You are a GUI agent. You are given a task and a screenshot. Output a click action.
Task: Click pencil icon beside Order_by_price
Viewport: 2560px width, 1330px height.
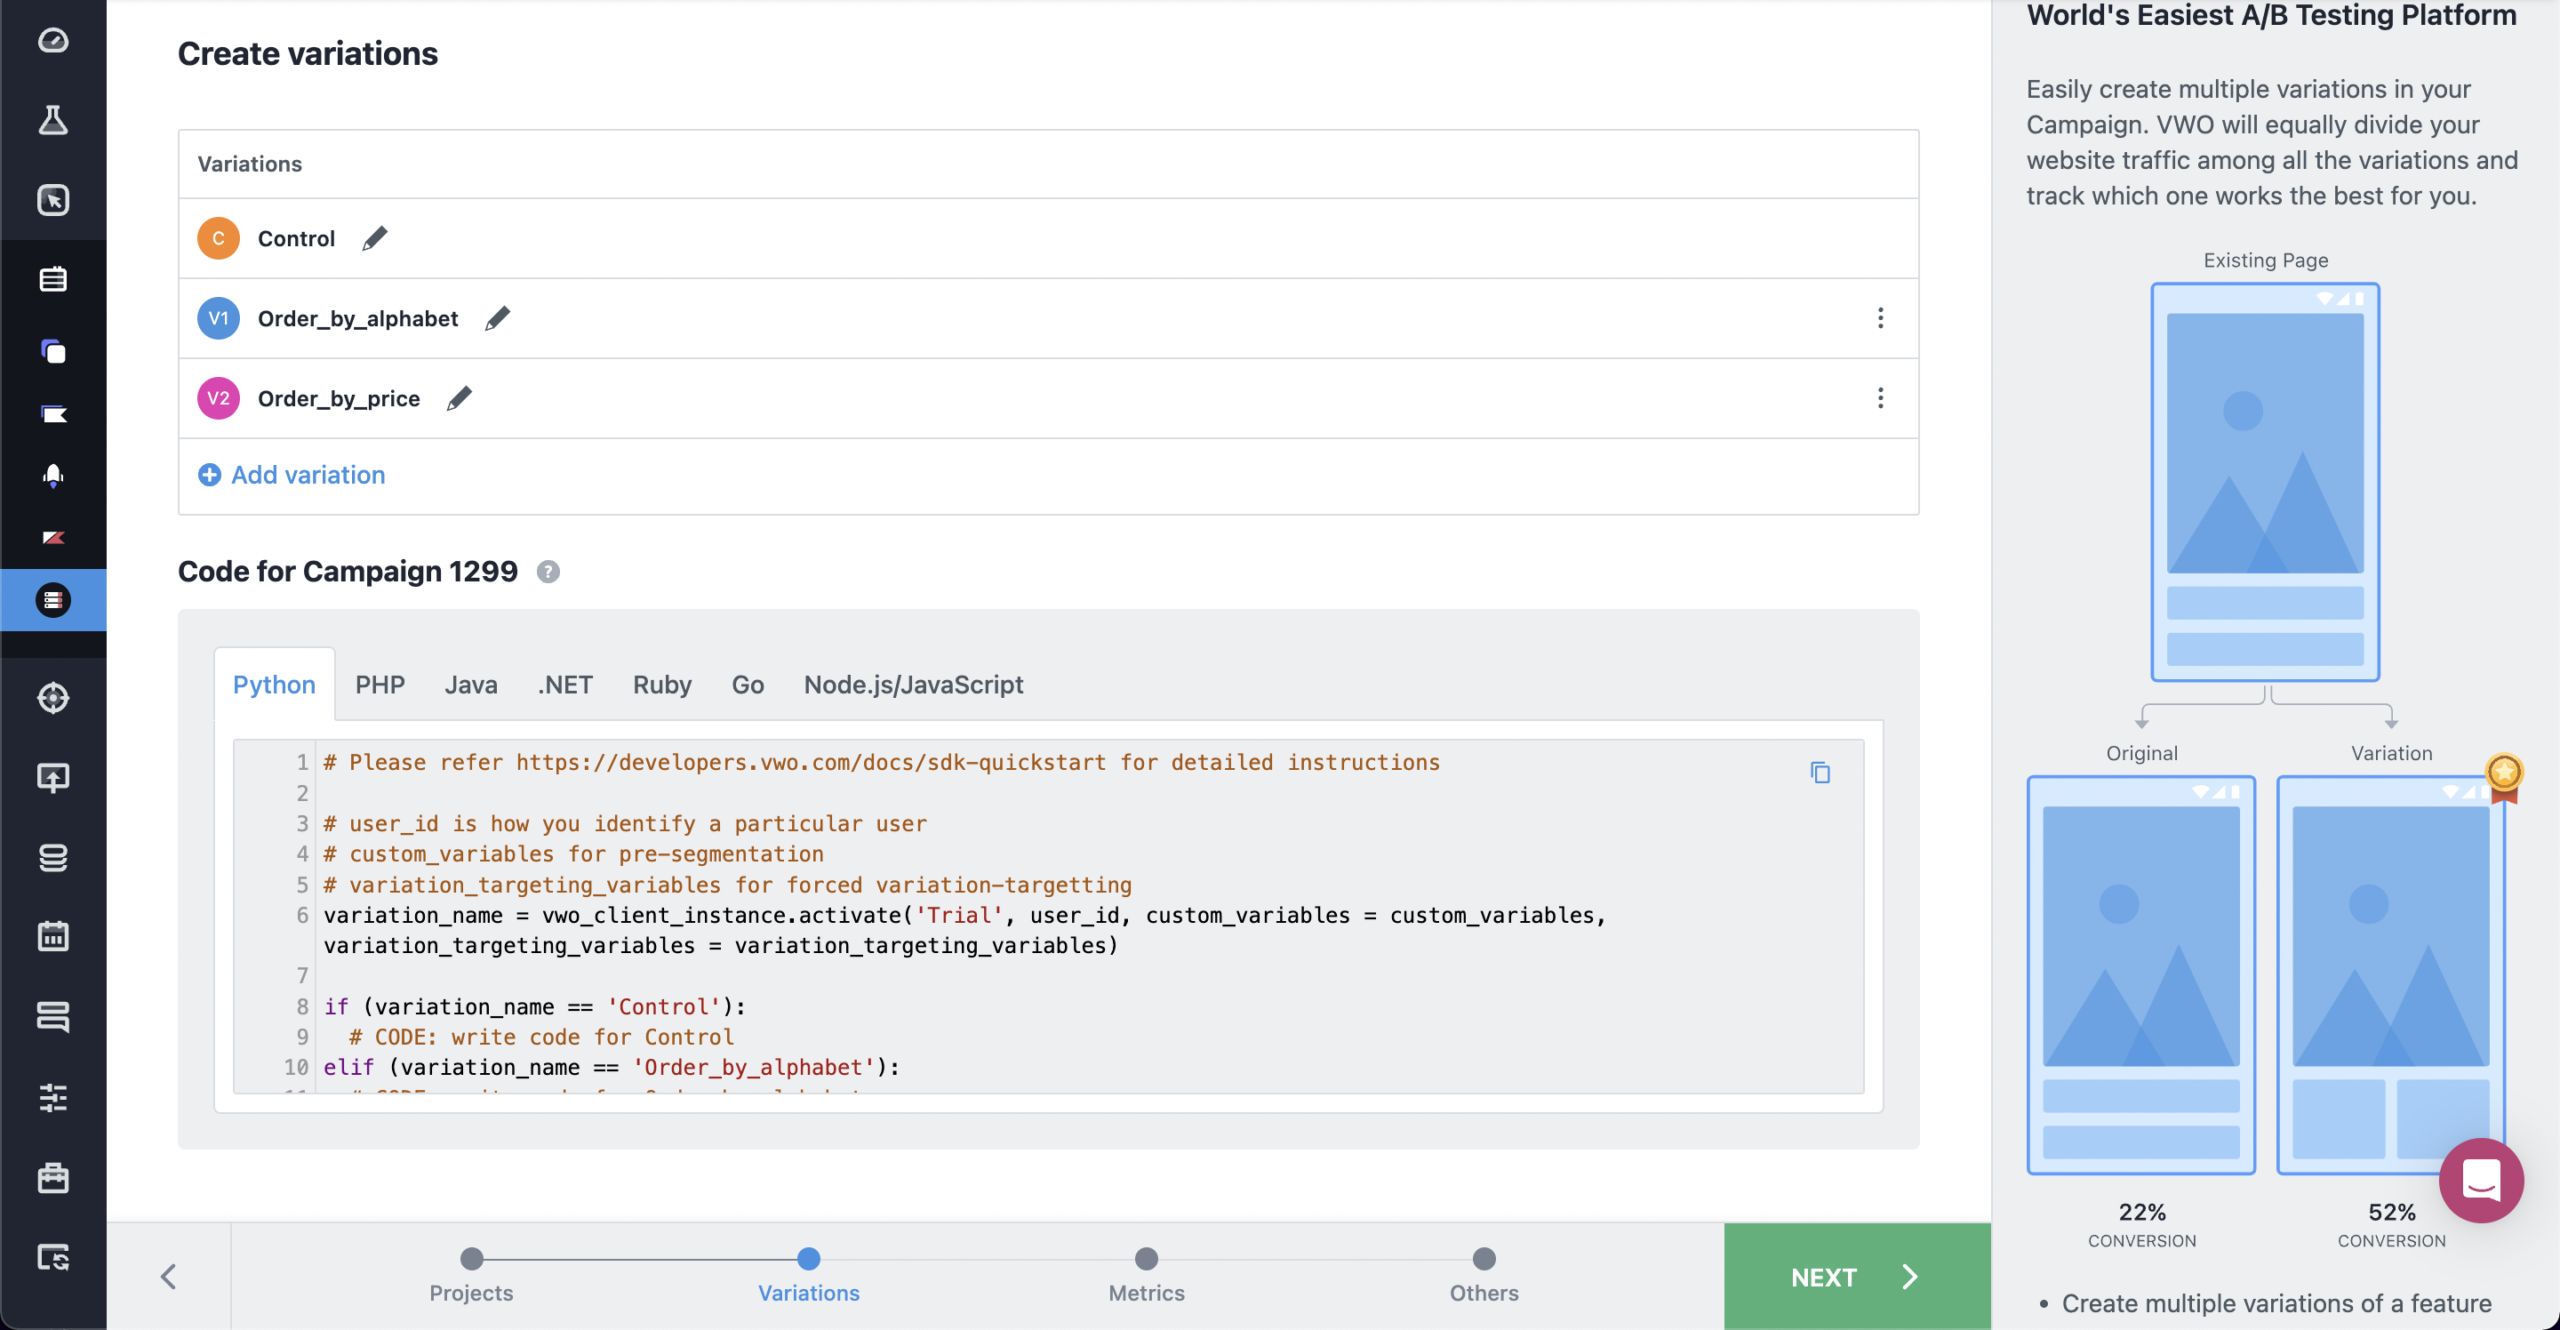pyautogui.click(x=459, y=398)
